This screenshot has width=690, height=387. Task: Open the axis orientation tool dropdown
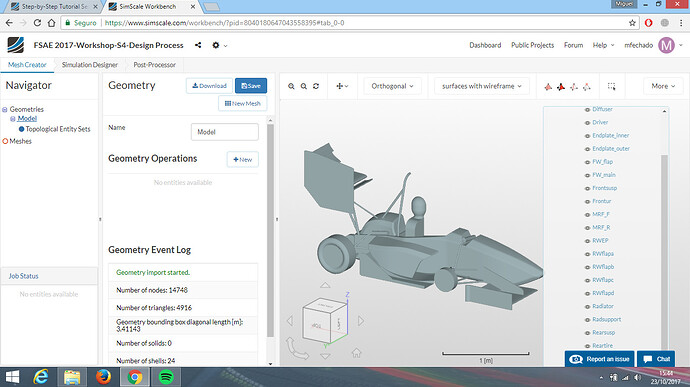click(x=342, y=86)
